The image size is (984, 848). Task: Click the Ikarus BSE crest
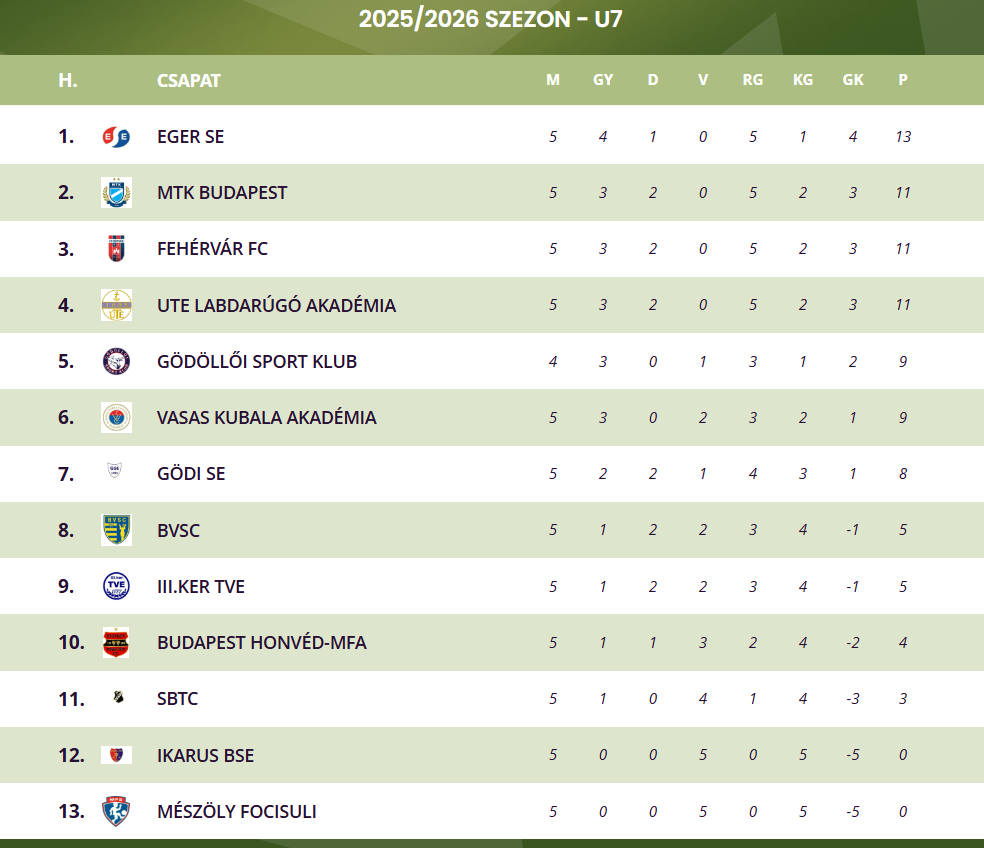tap(116, 754)
